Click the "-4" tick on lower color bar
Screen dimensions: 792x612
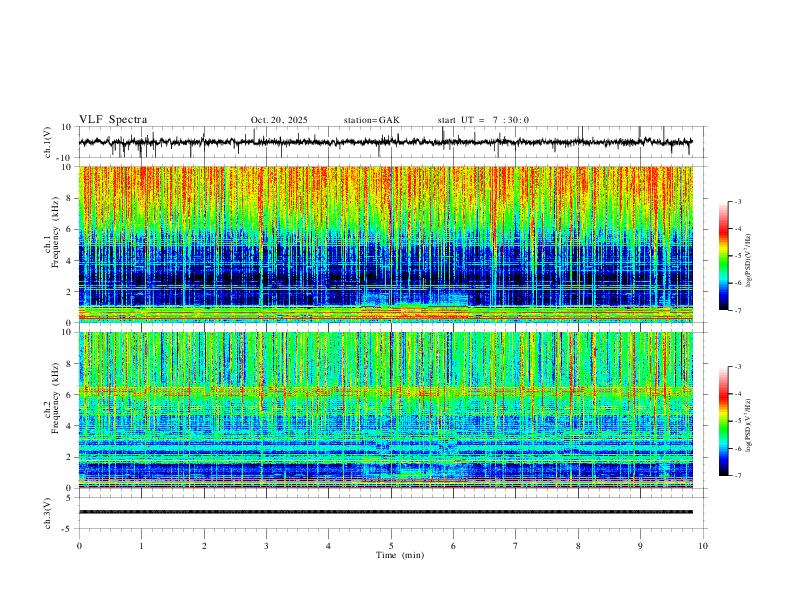tap(737, 394)
